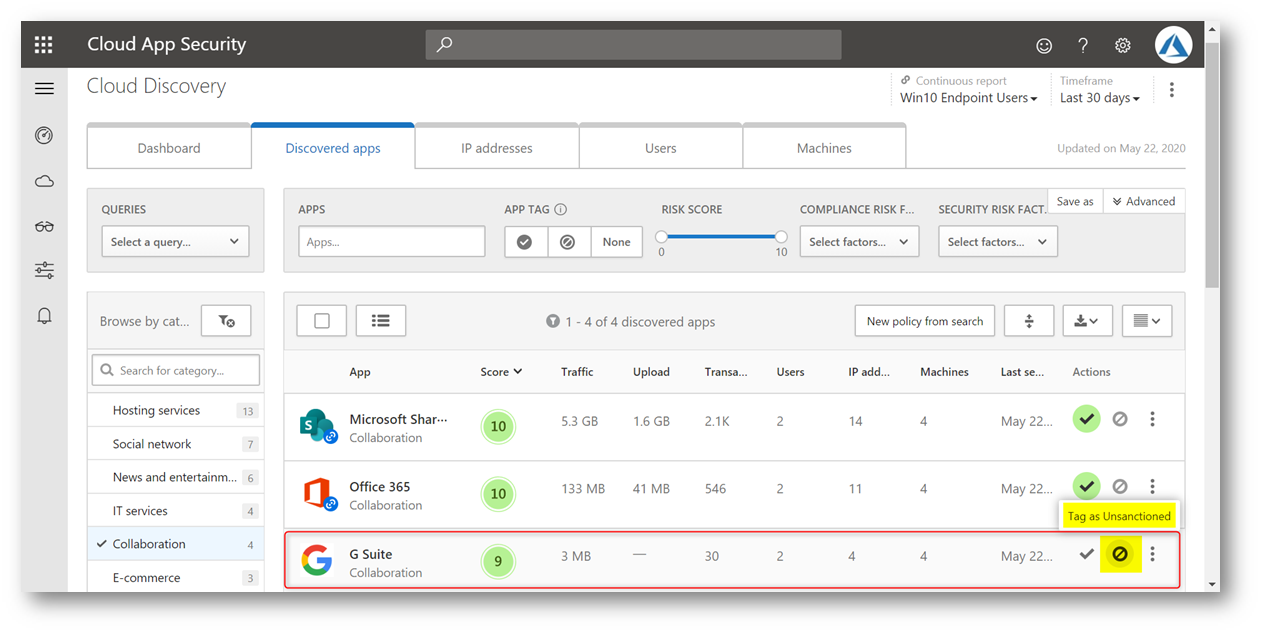
Task: Select the Discovered apps tab
Action: pos(333,148)
